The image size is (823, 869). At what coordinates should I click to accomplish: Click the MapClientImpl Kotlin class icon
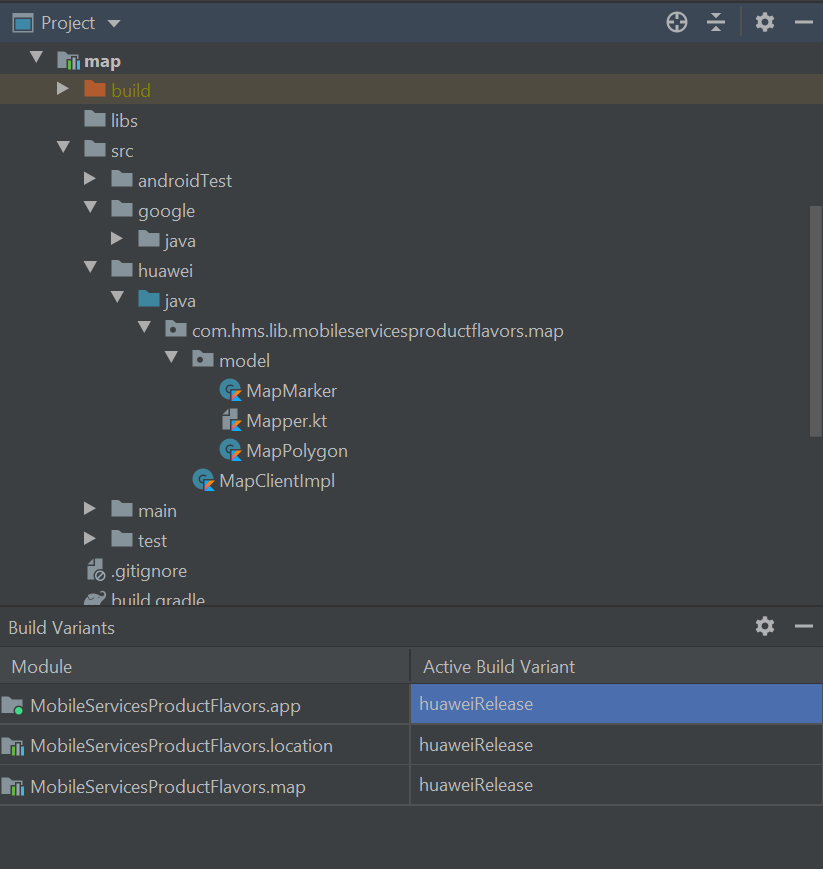203,480
